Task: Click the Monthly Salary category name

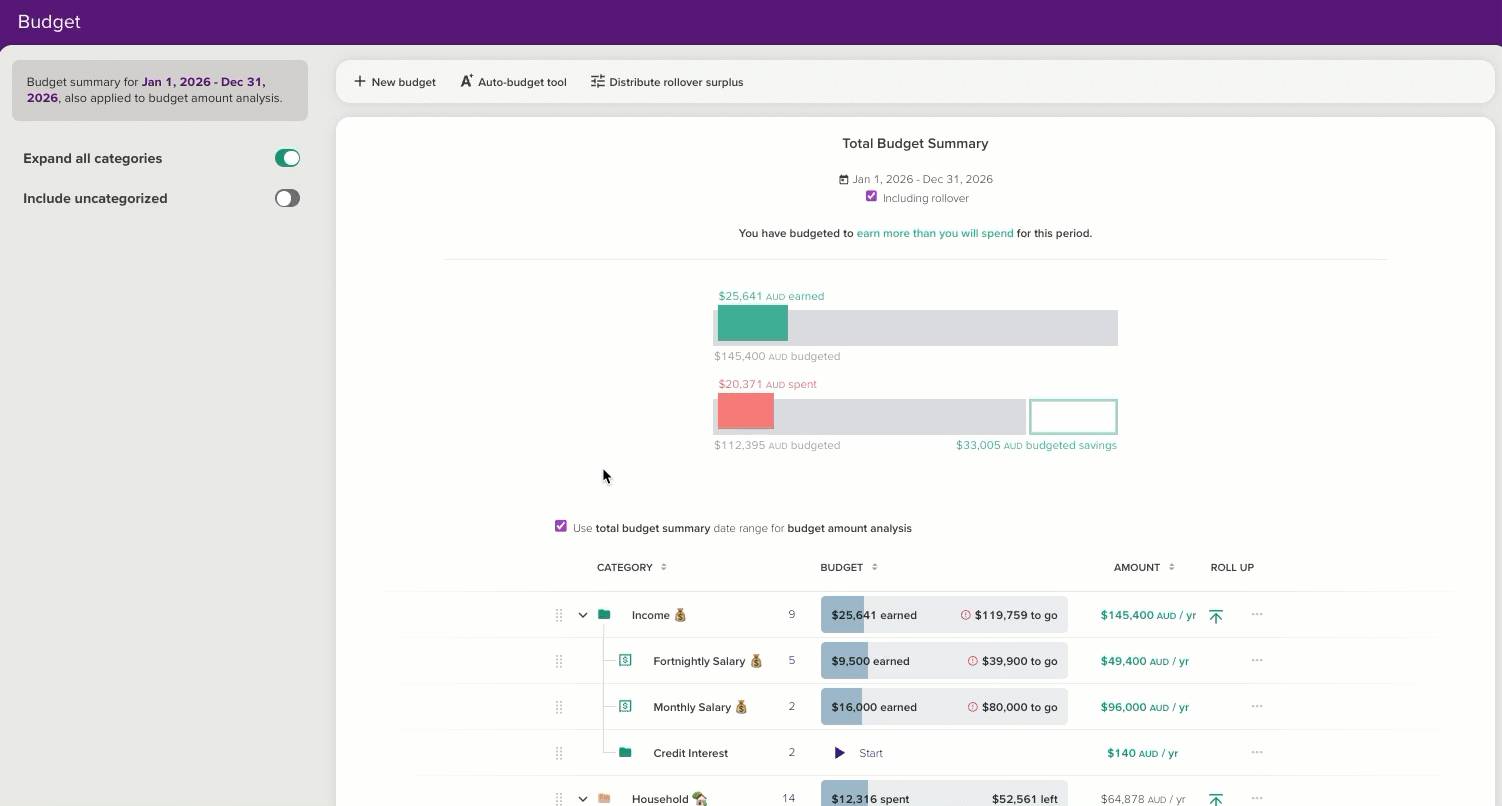Action: (x=700, y=707)
